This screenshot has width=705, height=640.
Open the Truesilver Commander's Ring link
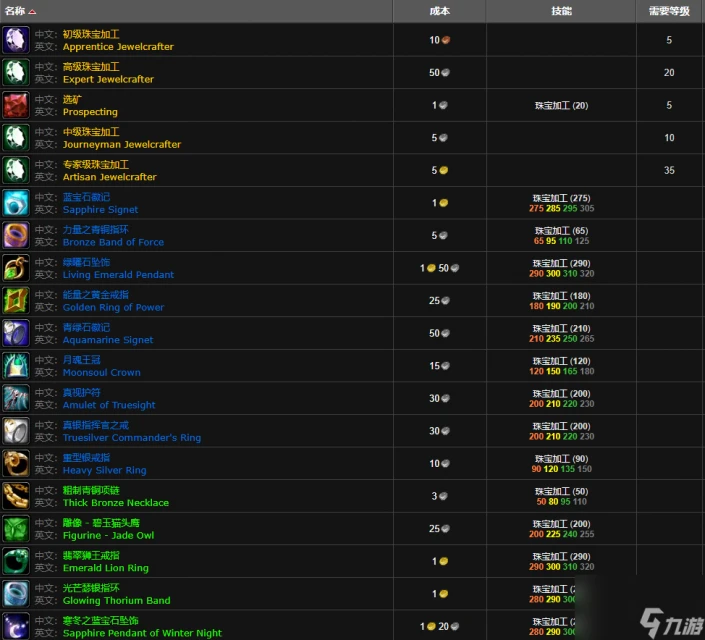(x=131, y=438)
